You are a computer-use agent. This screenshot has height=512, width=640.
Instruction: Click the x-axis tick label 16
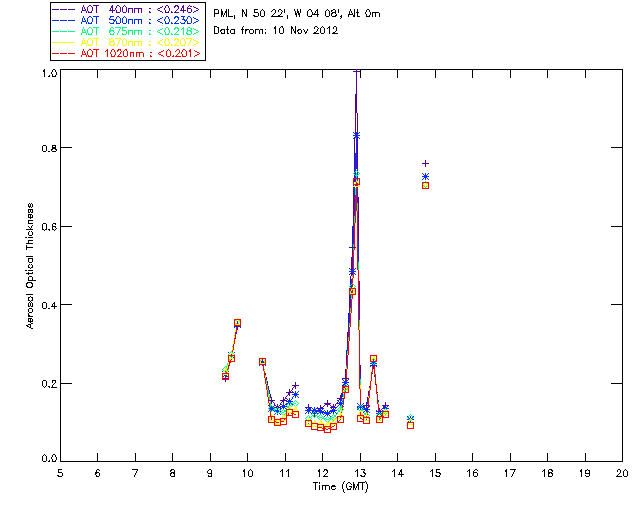(473, 474)
